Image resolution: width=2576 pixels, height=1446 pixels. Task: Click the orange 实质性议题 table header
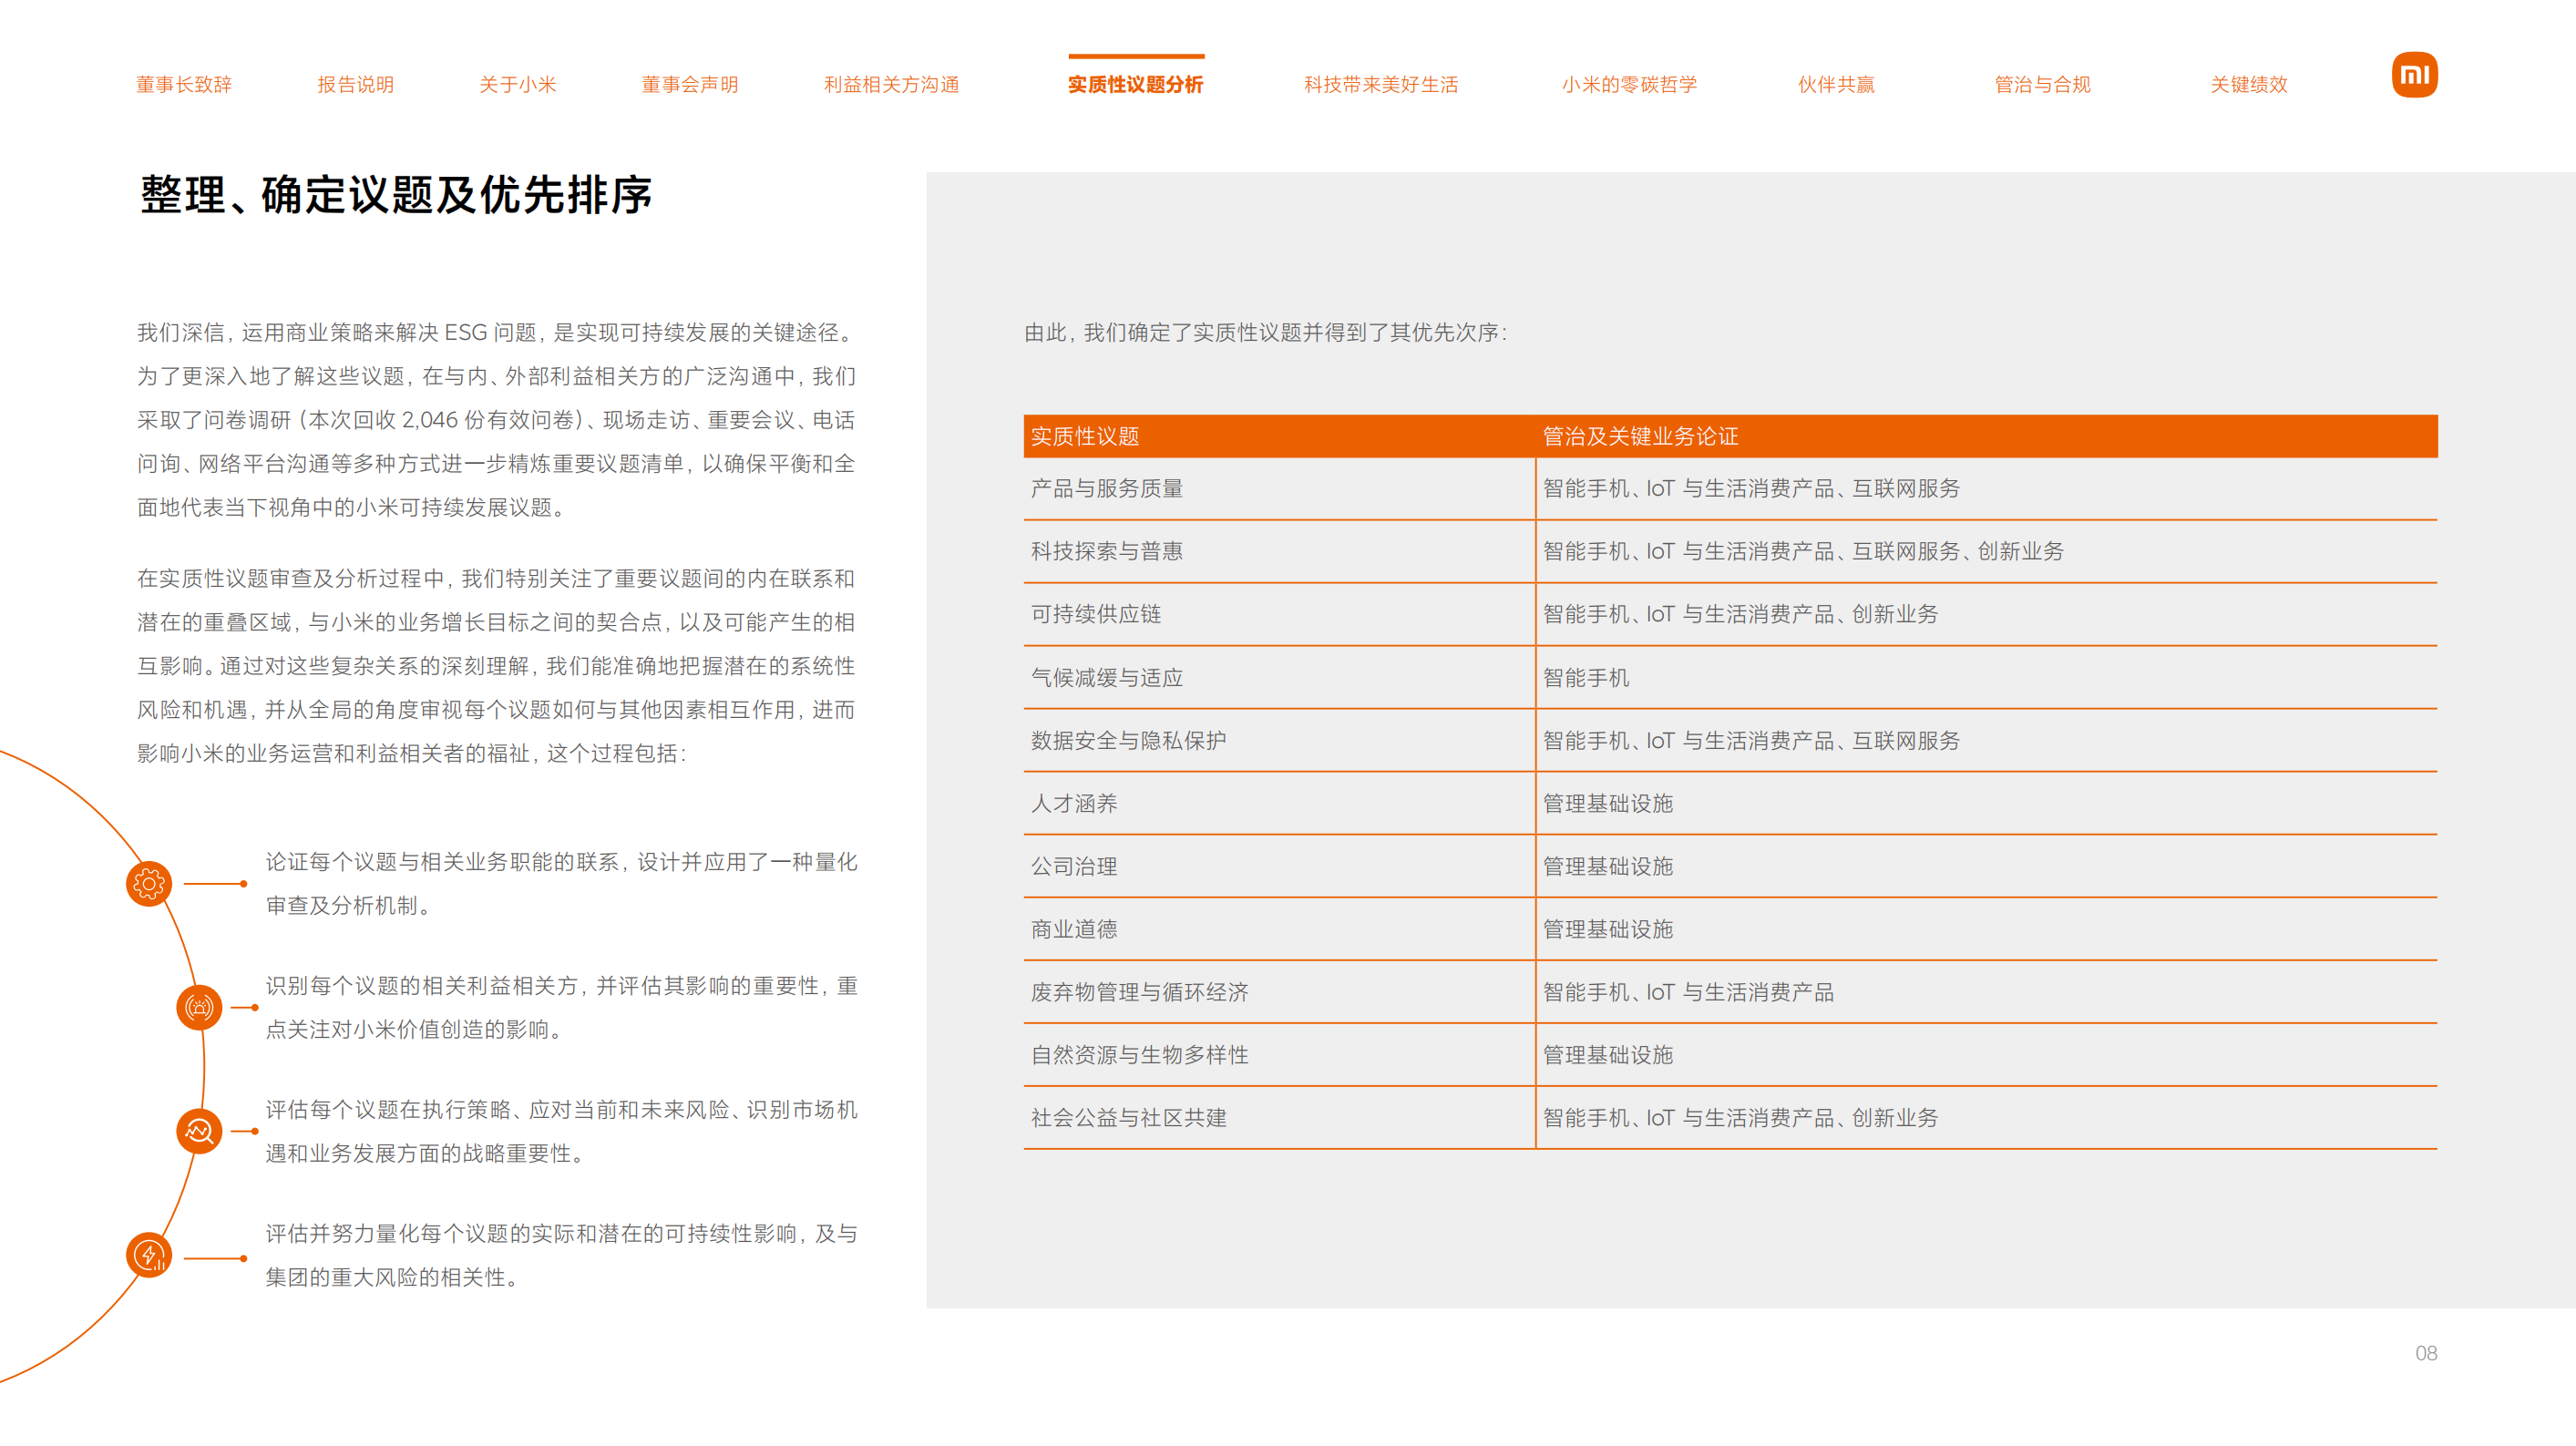[1085, 437]
